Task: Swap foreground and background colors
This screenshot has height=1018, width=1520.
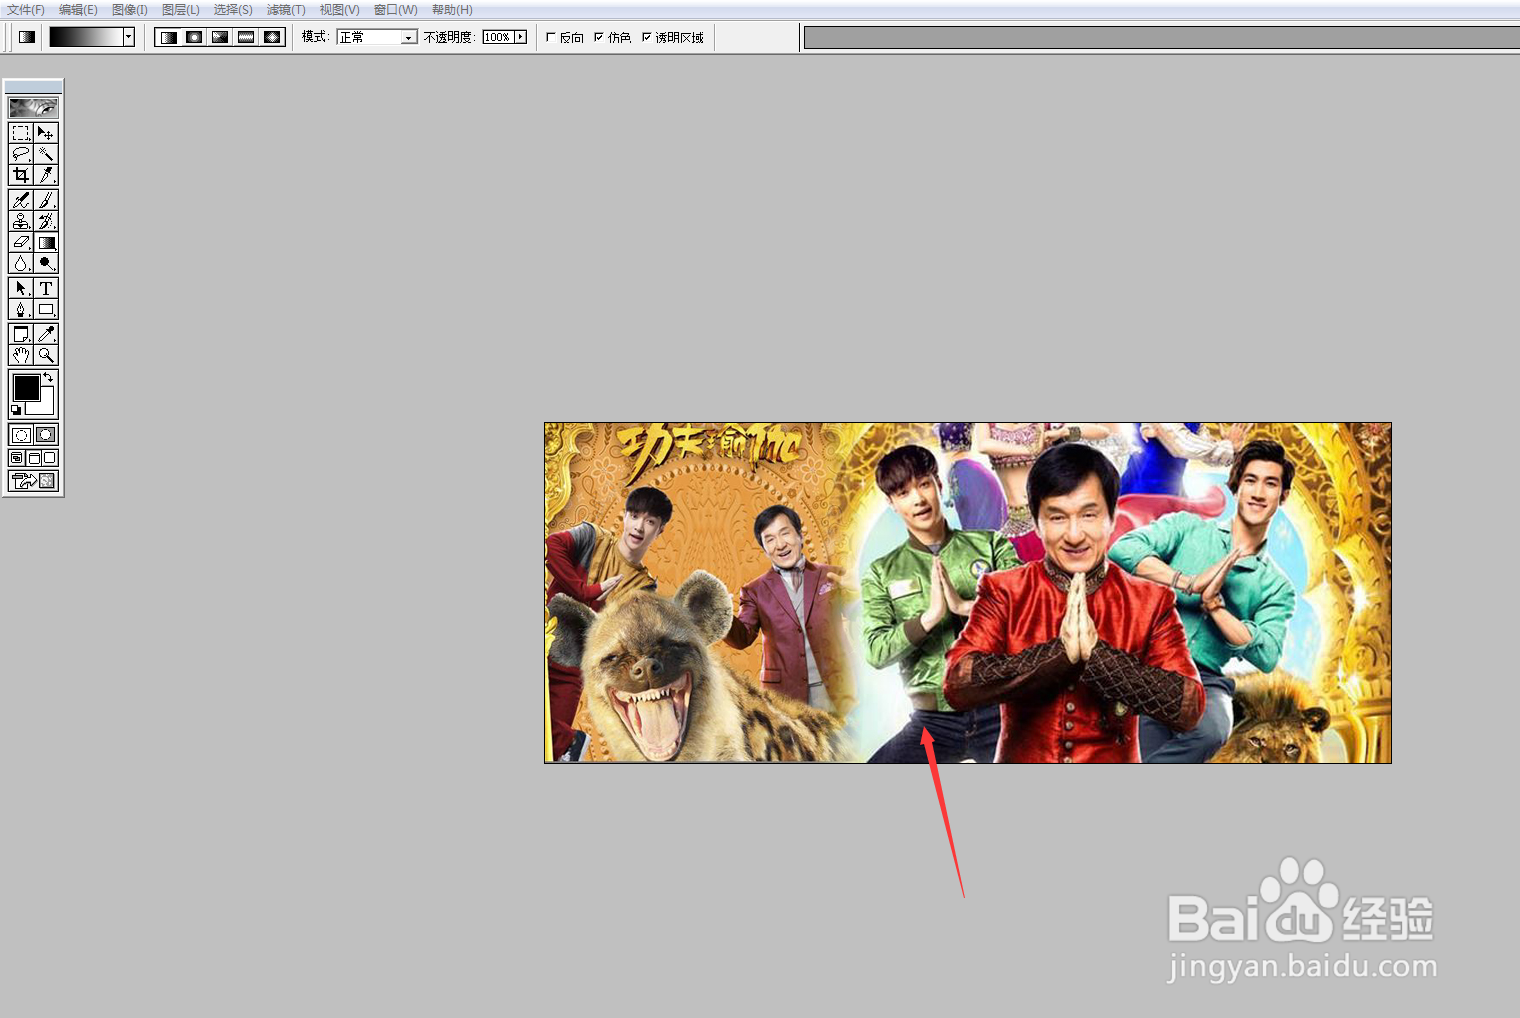Action: tap(48, 378)
